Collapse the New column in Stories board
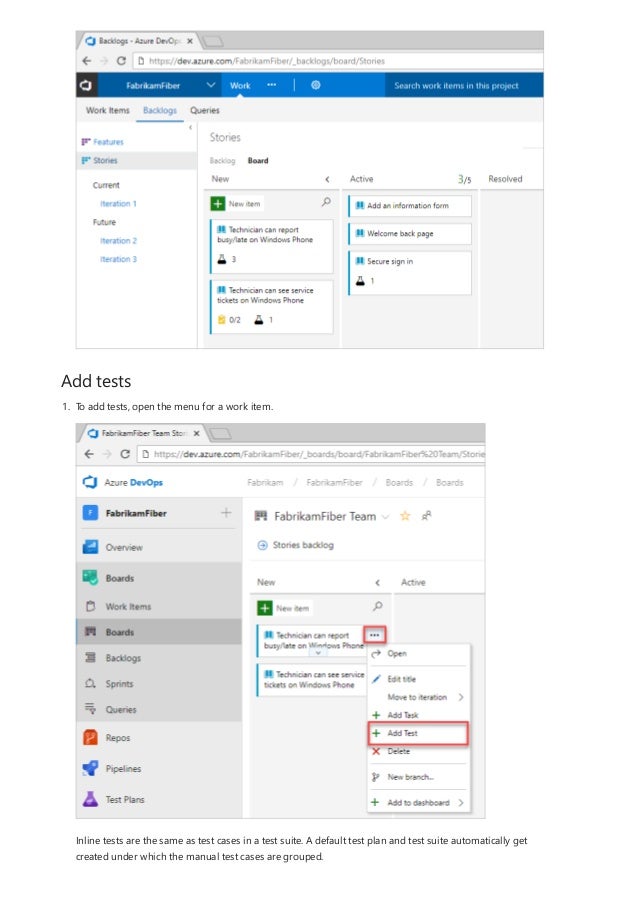 327,179
